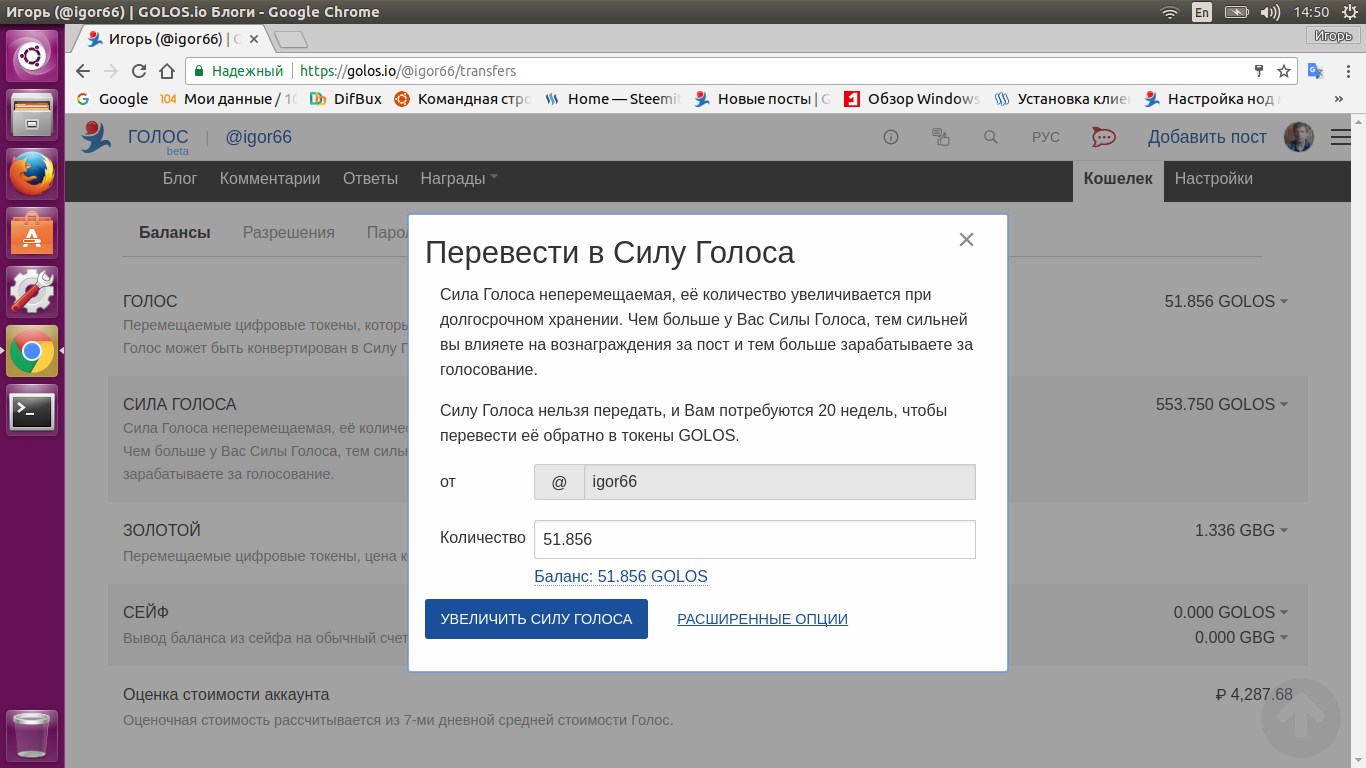The width and height of the screenshot is (1366, 768).
Task: Expand the 51.856 GOLOS balance dropdown
Action: tap(1226, 301)
